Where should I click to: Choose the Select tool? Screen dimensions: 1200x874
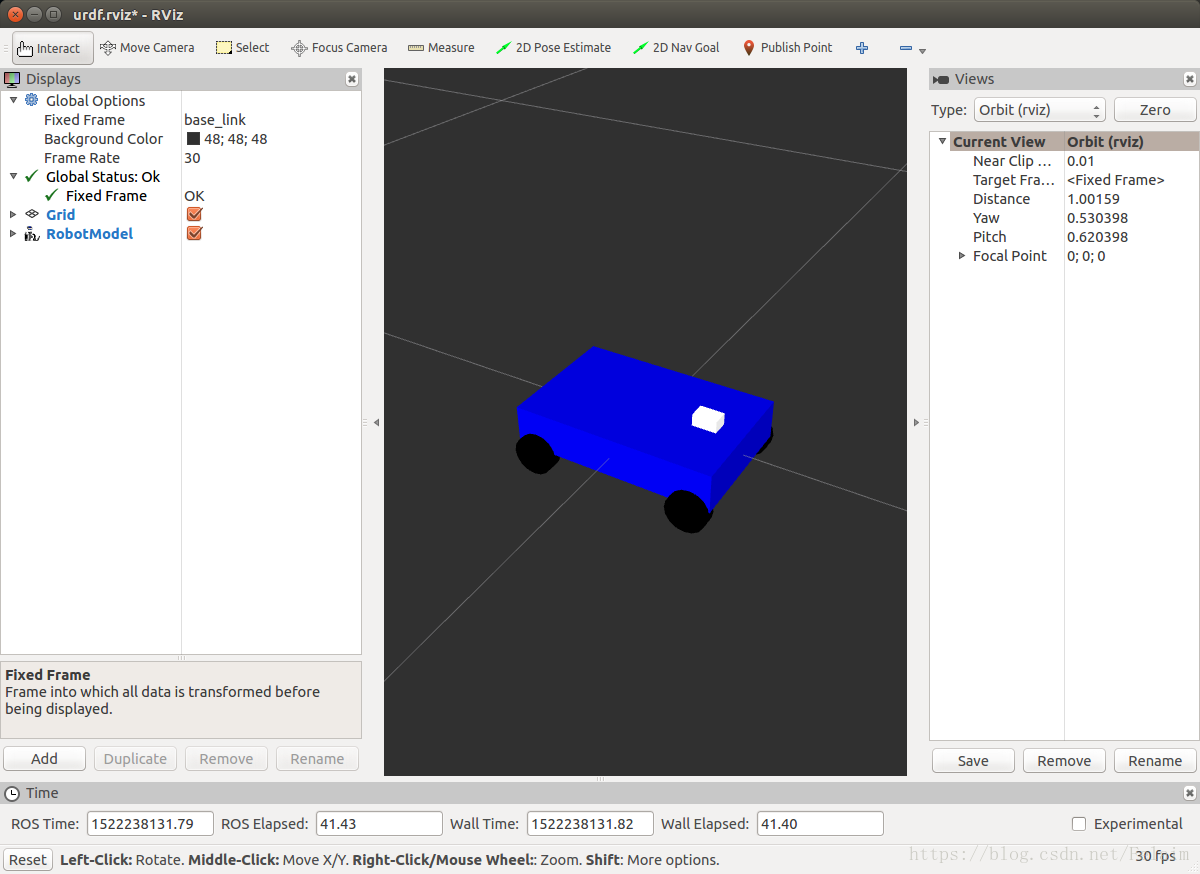tap(243, 47)
